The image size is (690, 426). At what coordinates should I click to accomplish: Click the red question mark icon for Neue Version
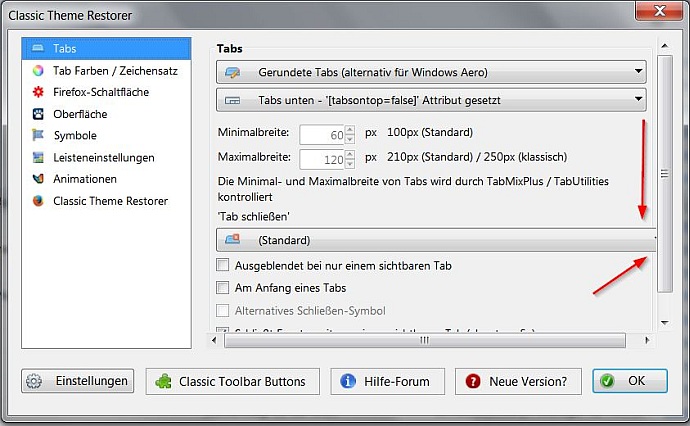pyautogui.click(x=473, y=381)
